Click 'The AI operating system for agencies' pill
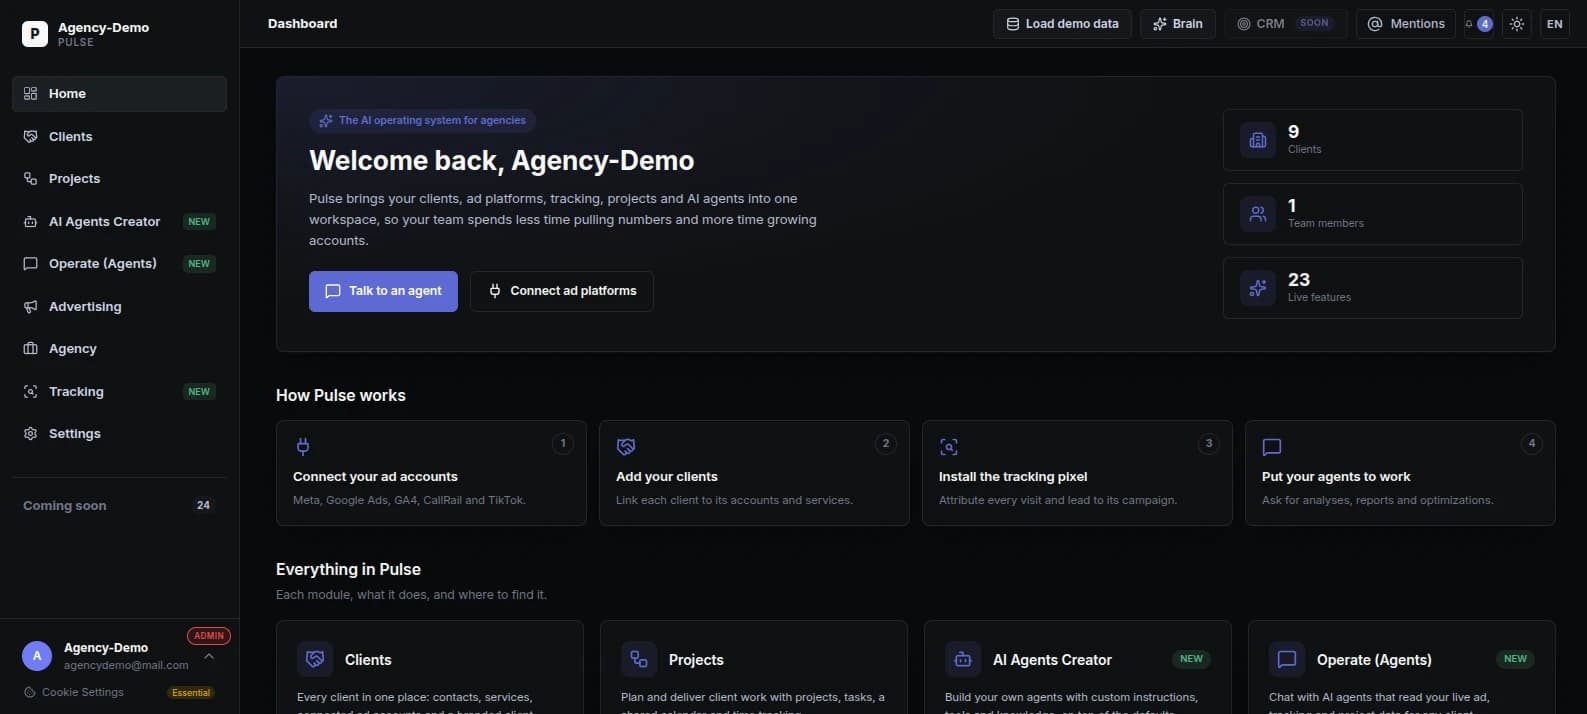This screenshot has height=714, width=1587. click(x=422, y=120)
